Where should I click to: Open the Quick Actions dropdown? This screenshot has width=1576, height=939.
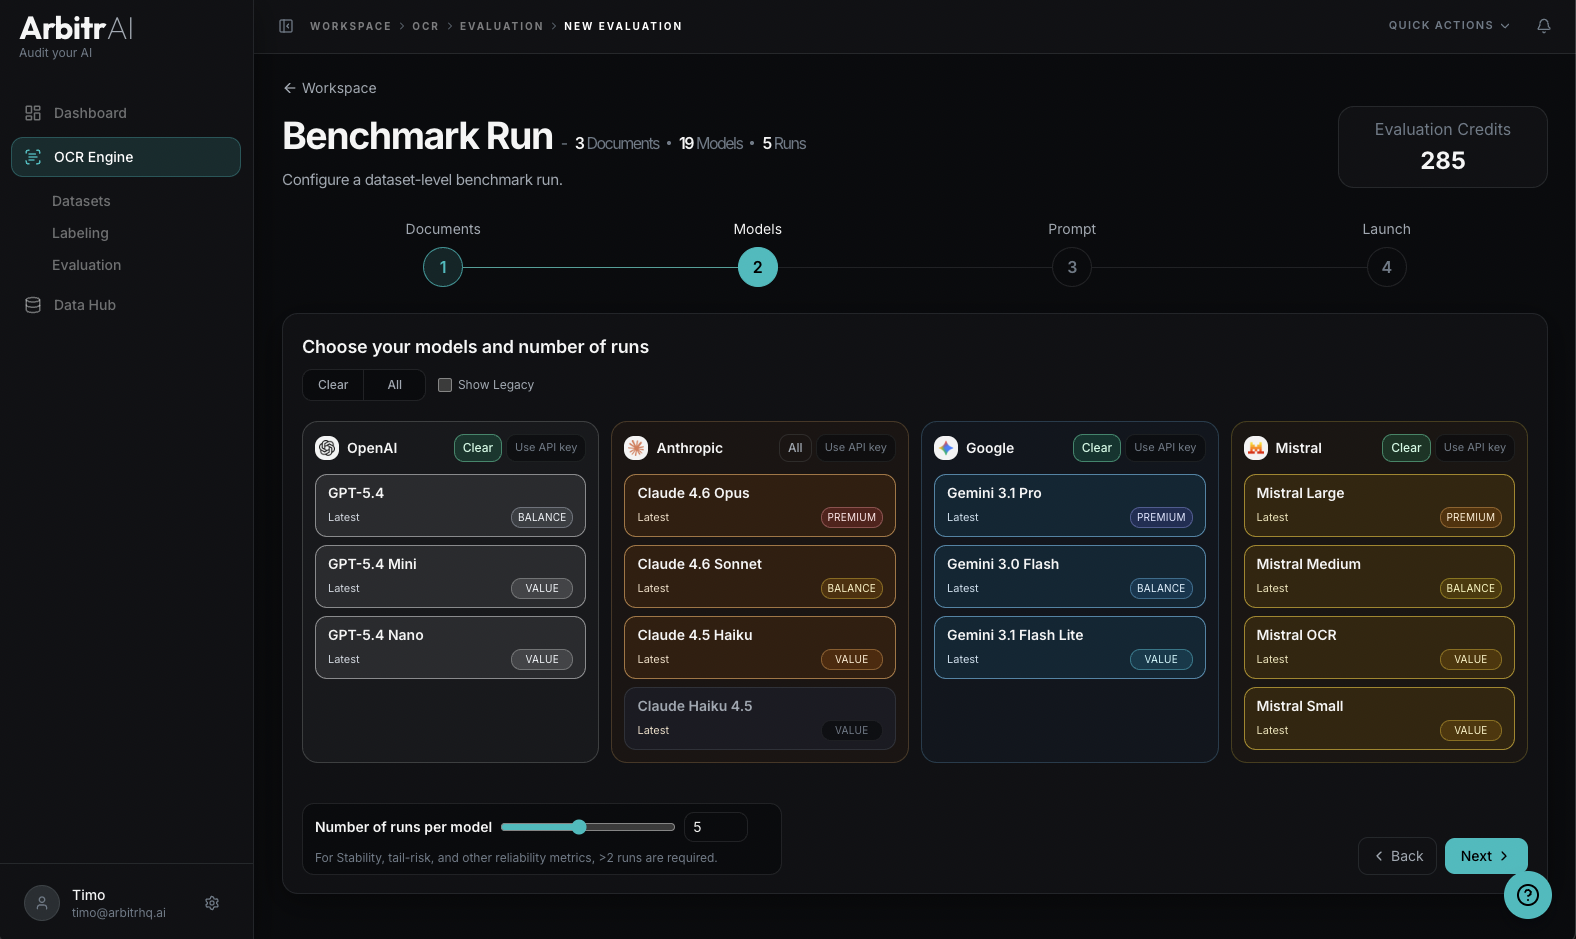click(x=1449, y=26)
